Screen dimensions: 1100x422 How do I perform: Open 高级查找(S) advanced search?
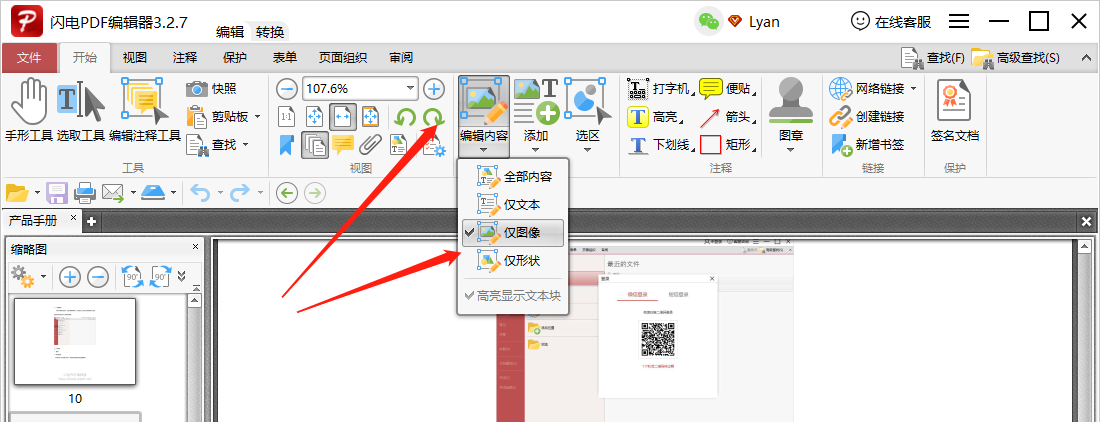click(x=1015, y=58)
